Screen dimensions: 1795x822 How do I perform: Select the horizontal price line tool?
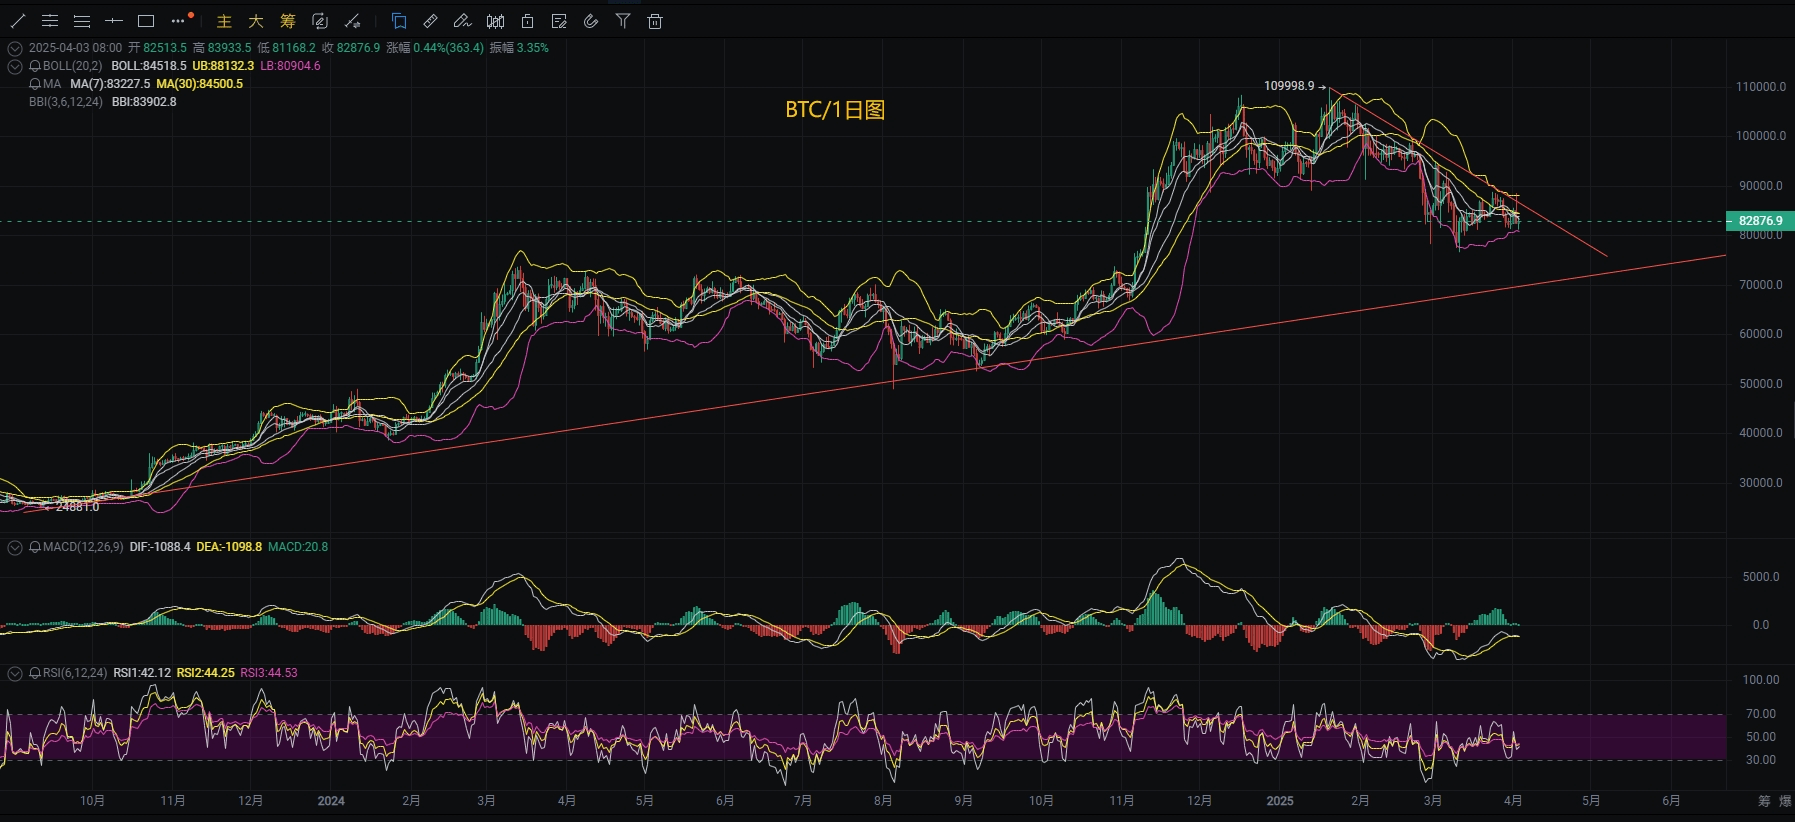(114, 21)
